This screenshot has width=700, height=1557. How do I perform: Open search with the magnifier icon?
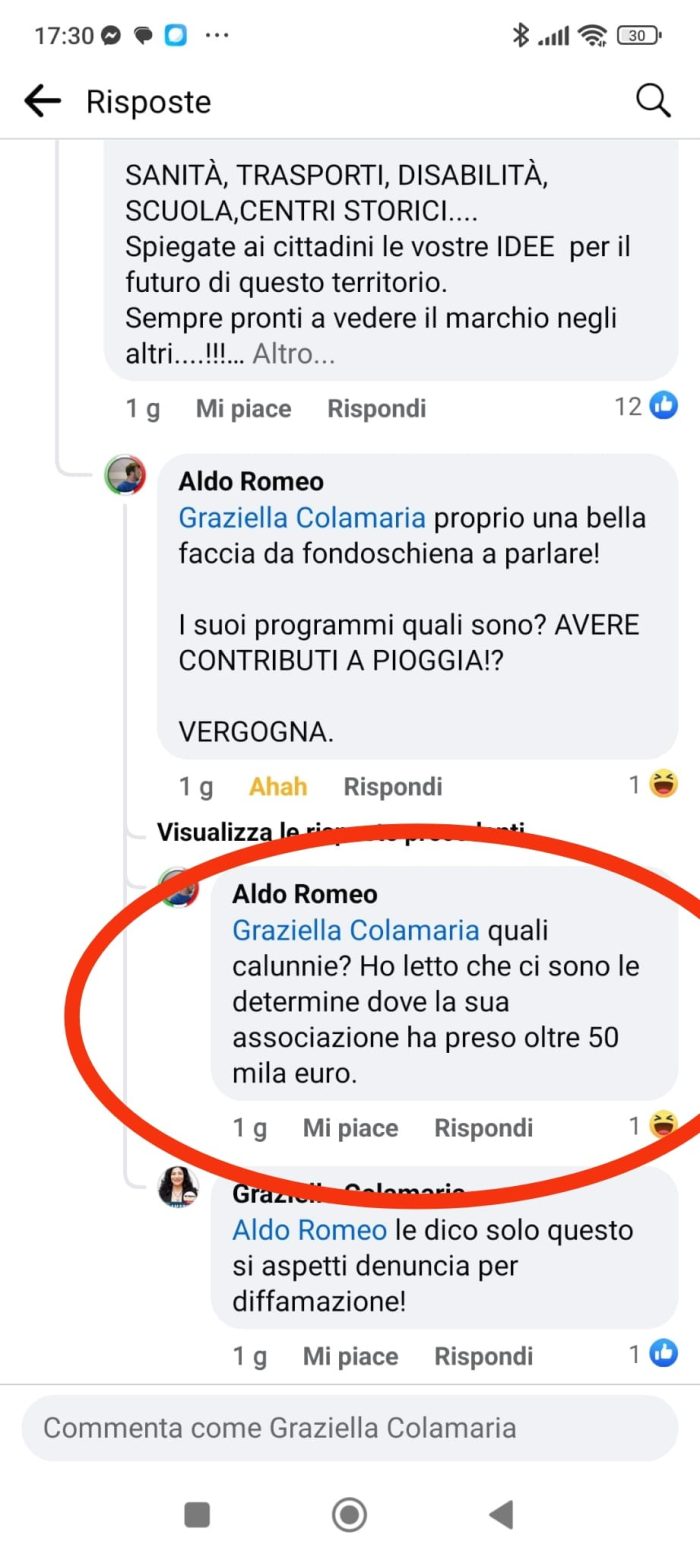[653, 100]
